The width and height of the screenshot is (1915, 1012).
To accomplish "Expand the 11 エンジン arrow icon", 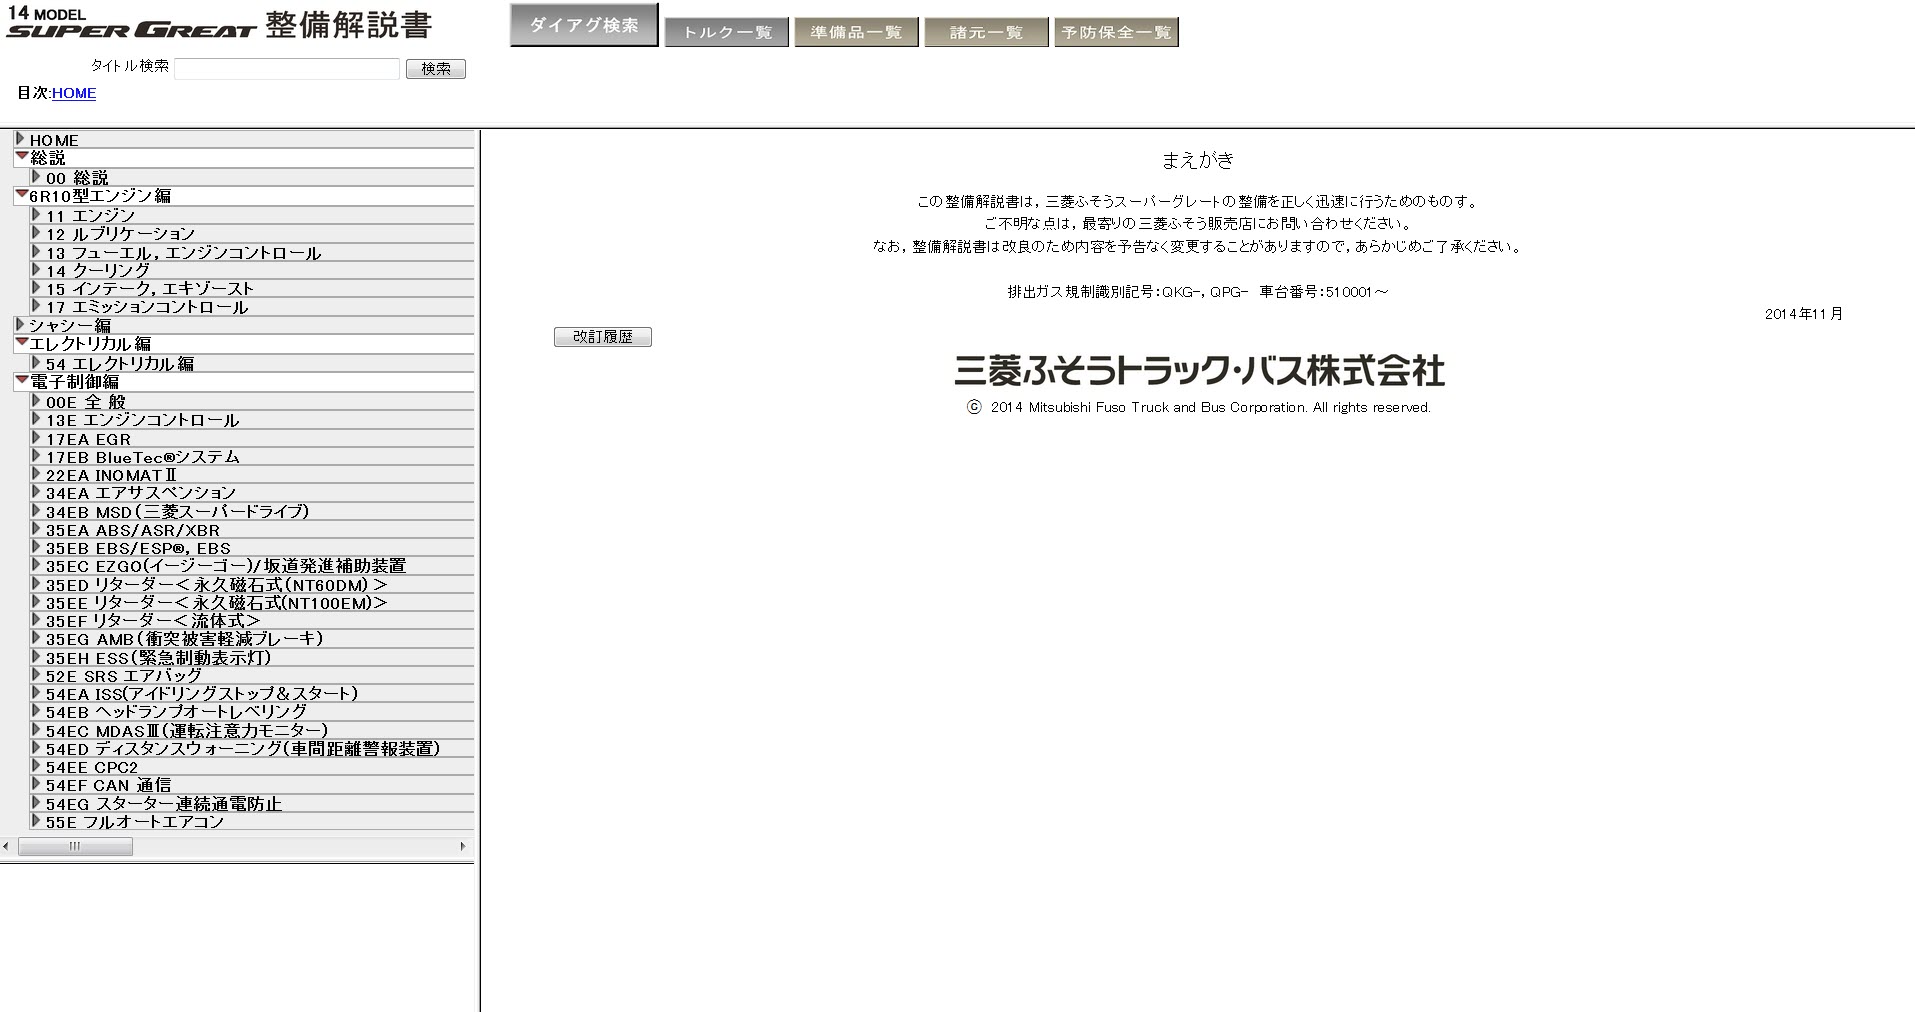I will [37, 215].
